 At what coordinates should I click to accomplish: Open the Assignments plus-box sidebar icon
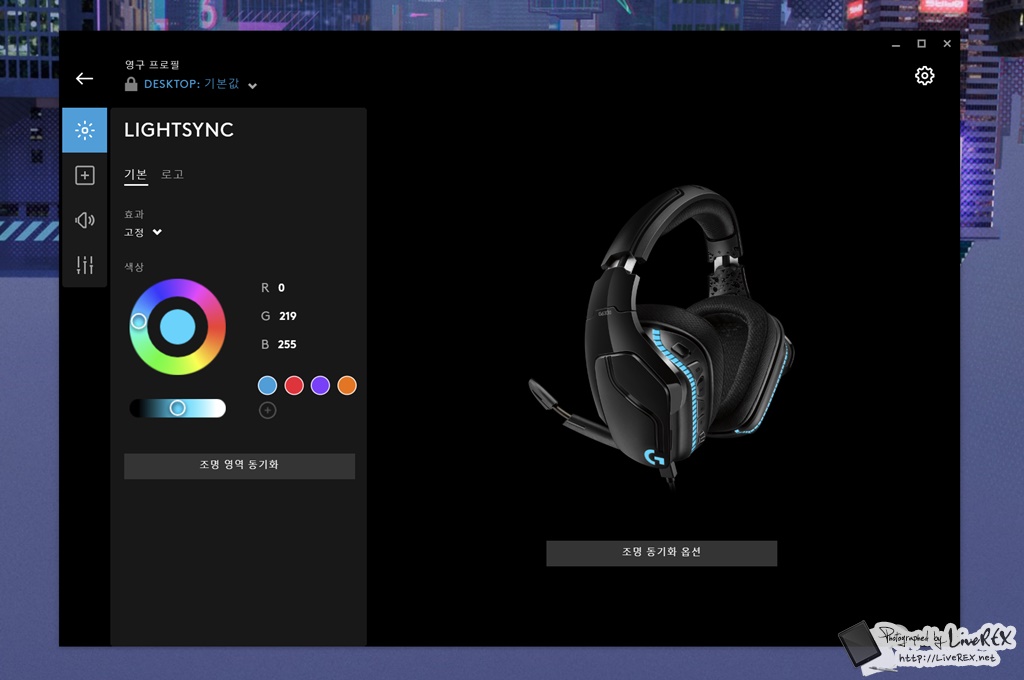[85, 175]
